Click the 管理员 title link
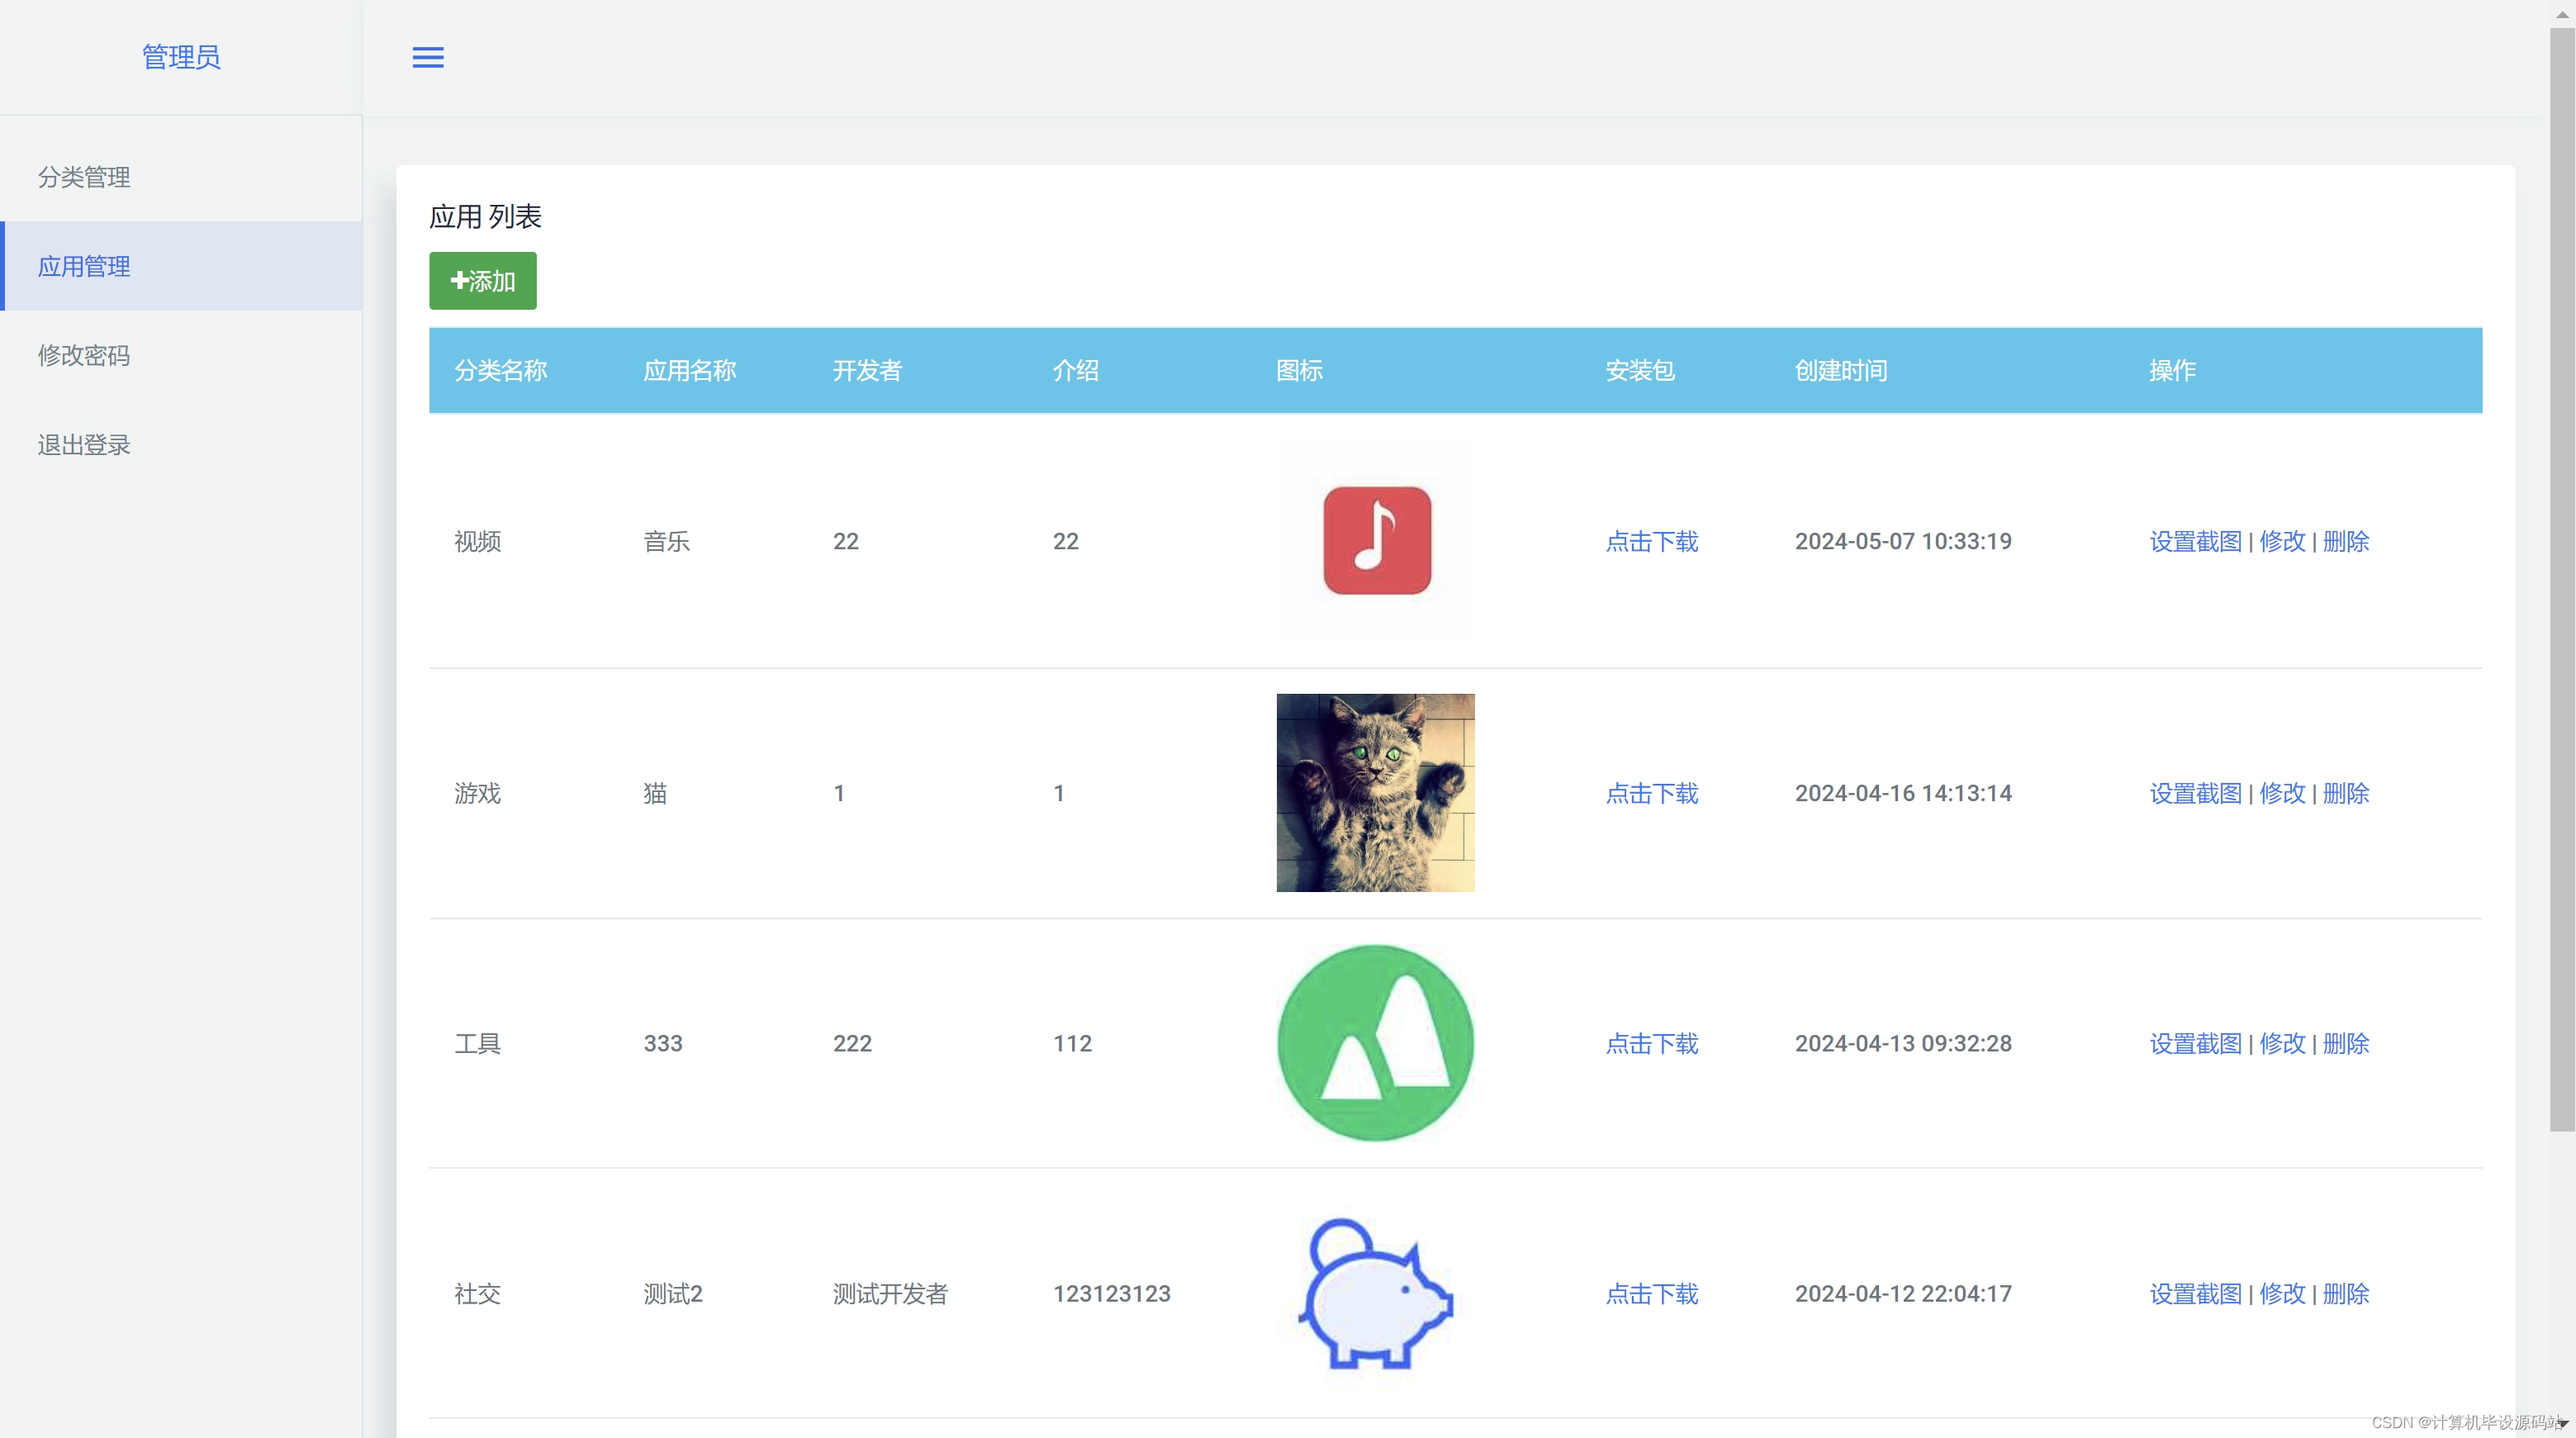 coord(181,57)
